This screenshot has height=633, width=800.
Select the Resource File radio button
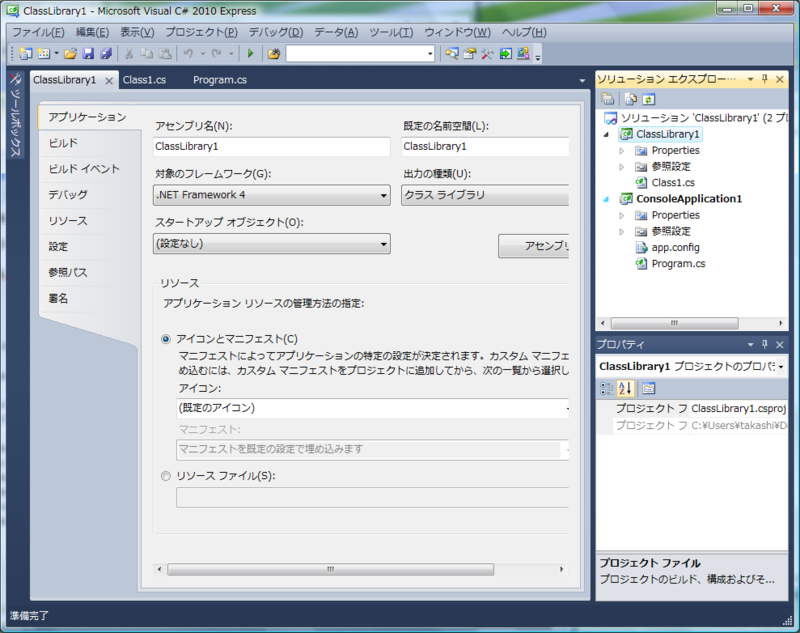166,476
